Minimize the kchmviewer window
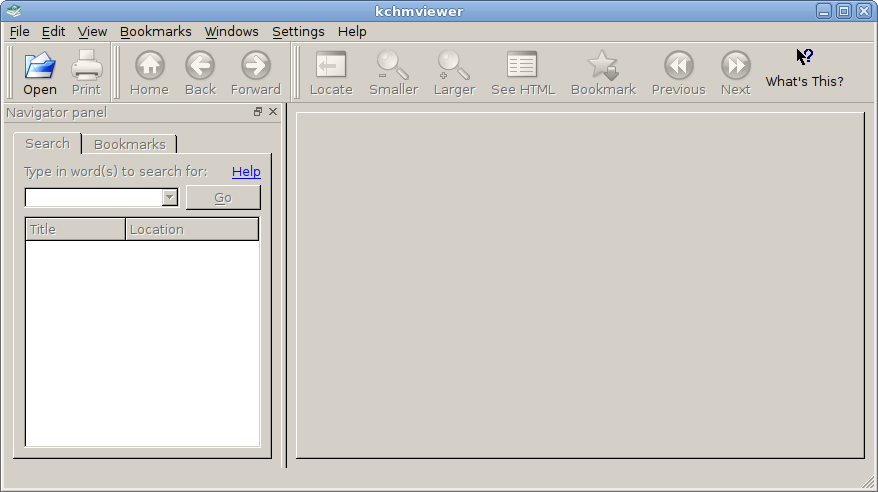The height and width of the screenshot is (492, 878). pyautogui.click(x=824, y=11)
